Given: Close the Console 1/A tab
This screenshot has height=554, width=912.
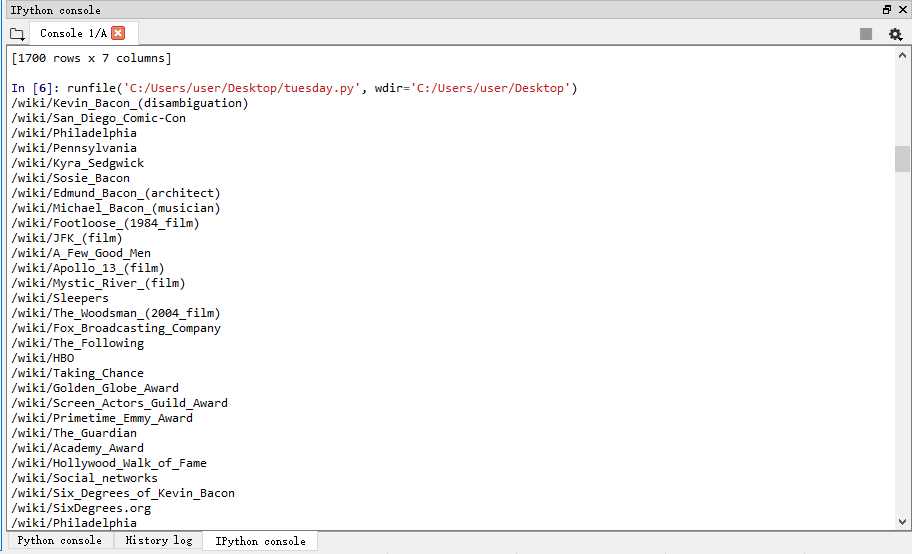Looking at the screenshot, I should [118, 33].
